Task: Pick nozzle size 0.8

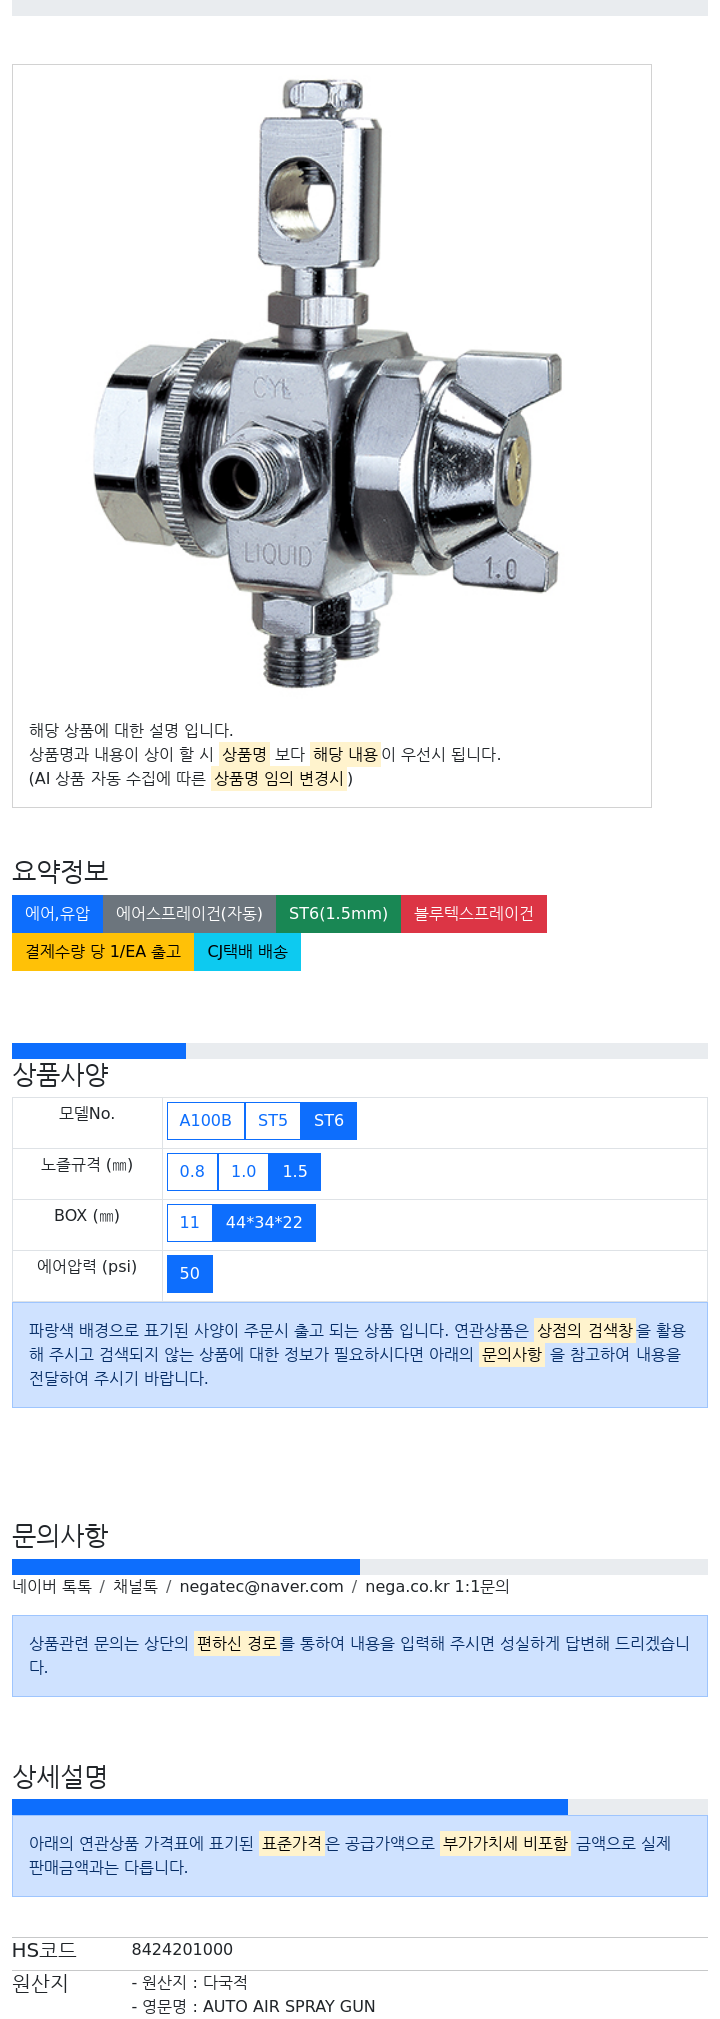Action: [192, 1172]
